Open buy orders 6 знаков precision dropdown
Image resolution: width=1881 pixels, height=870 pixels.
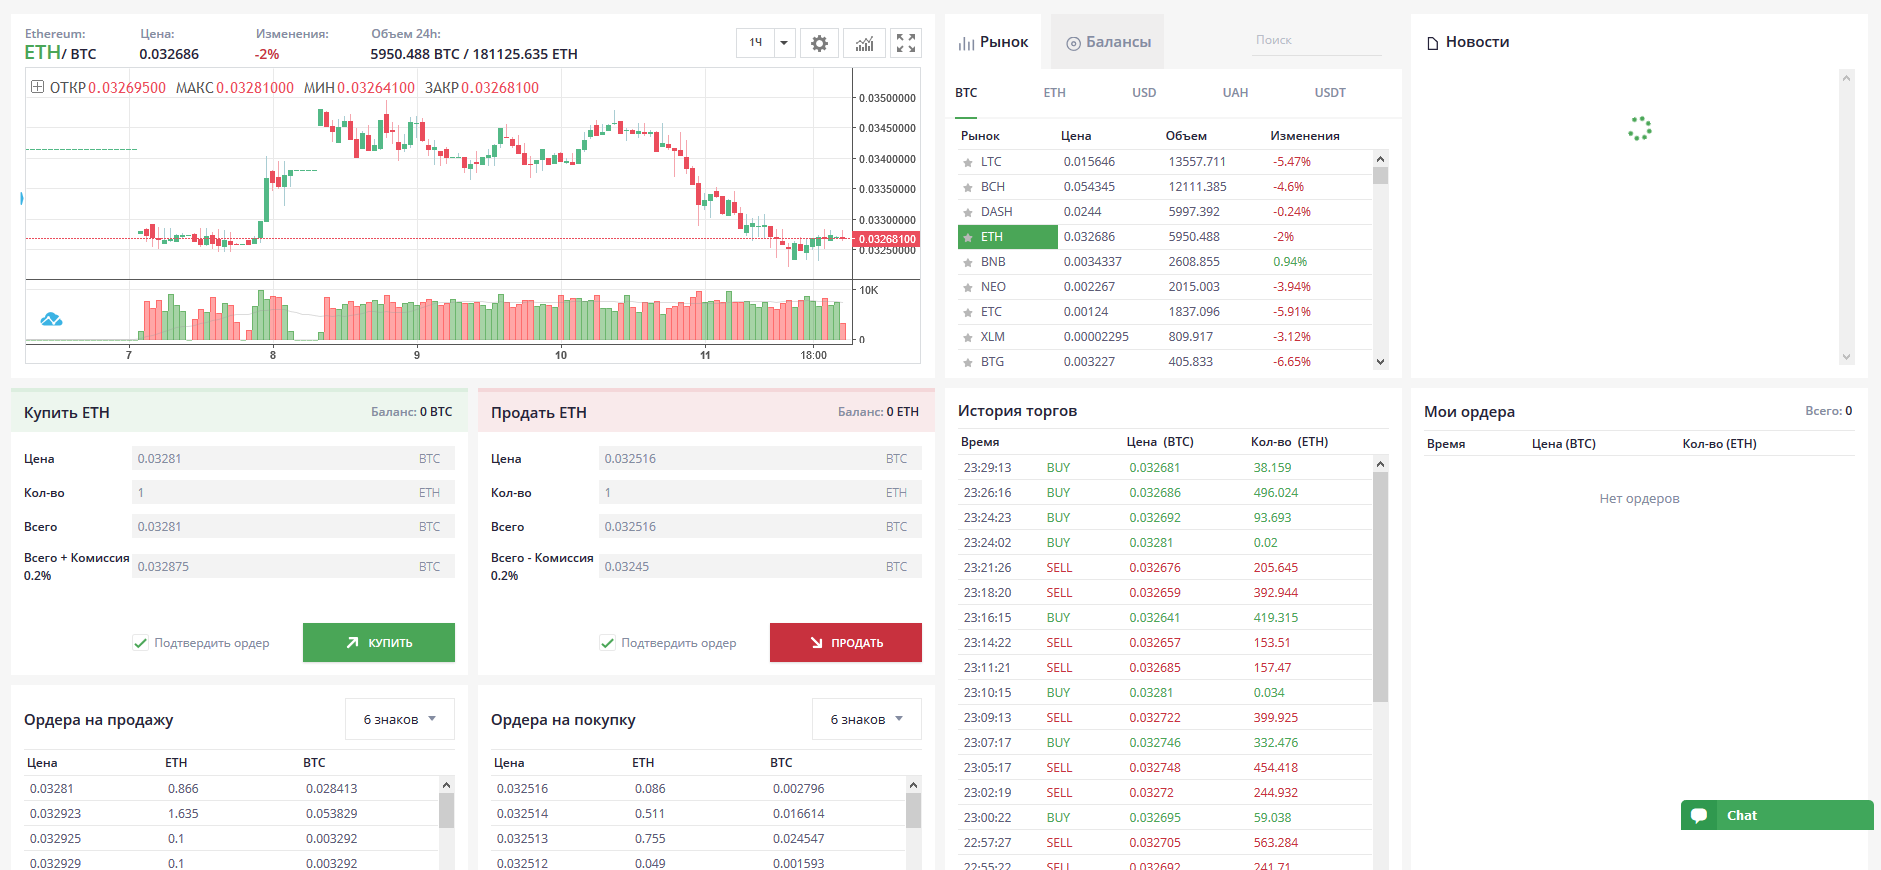click(866, 719)
